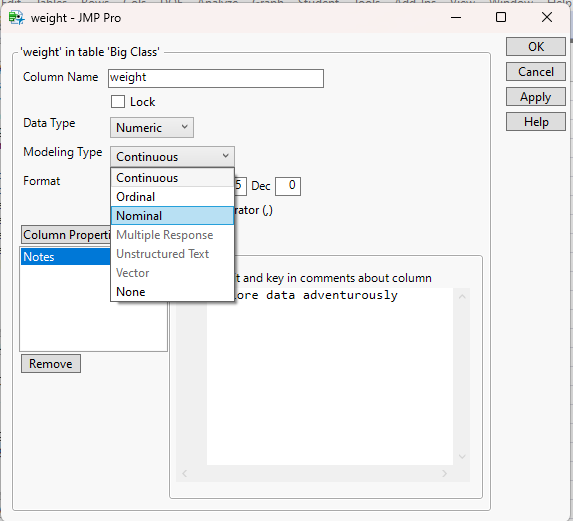This screenshot has width=573, height=521.
Task: Expand the Column Properties menu button
Action: coord(66,235)
